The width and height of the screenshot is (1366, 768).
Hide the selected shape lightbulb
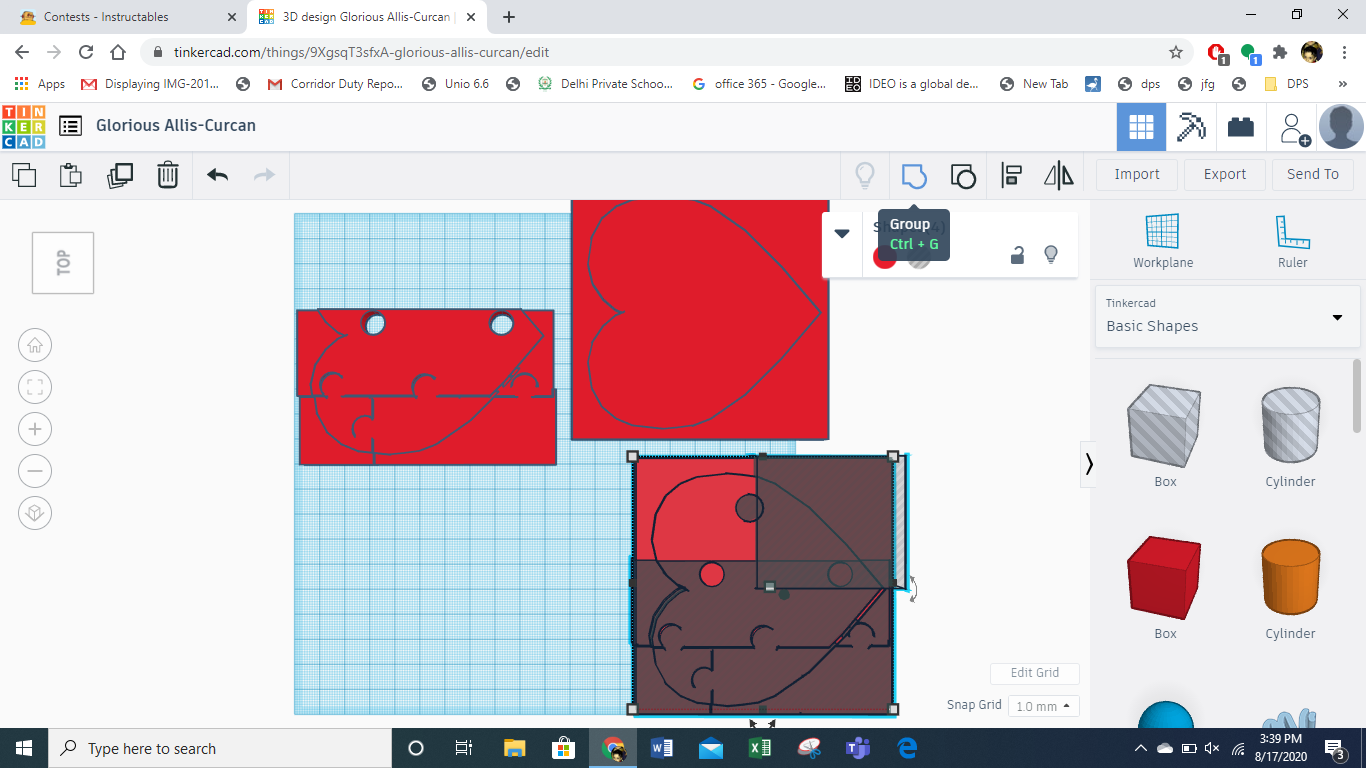pyautogui.click(x=1051, y=255)
